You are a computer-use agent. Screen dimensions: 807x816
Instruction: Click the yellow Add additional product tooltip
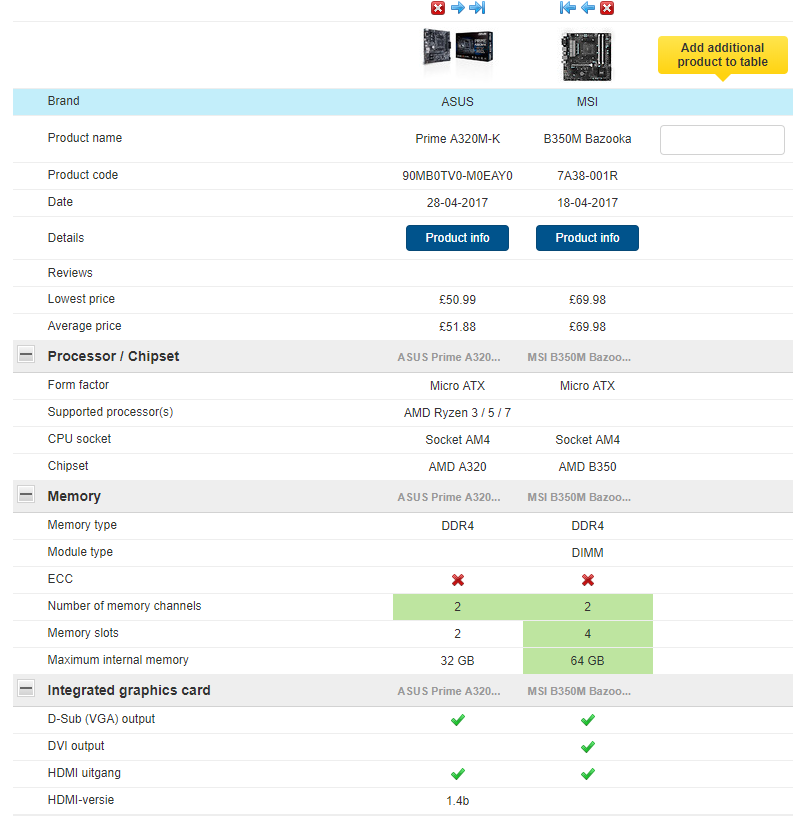click(x=722, y=55)
